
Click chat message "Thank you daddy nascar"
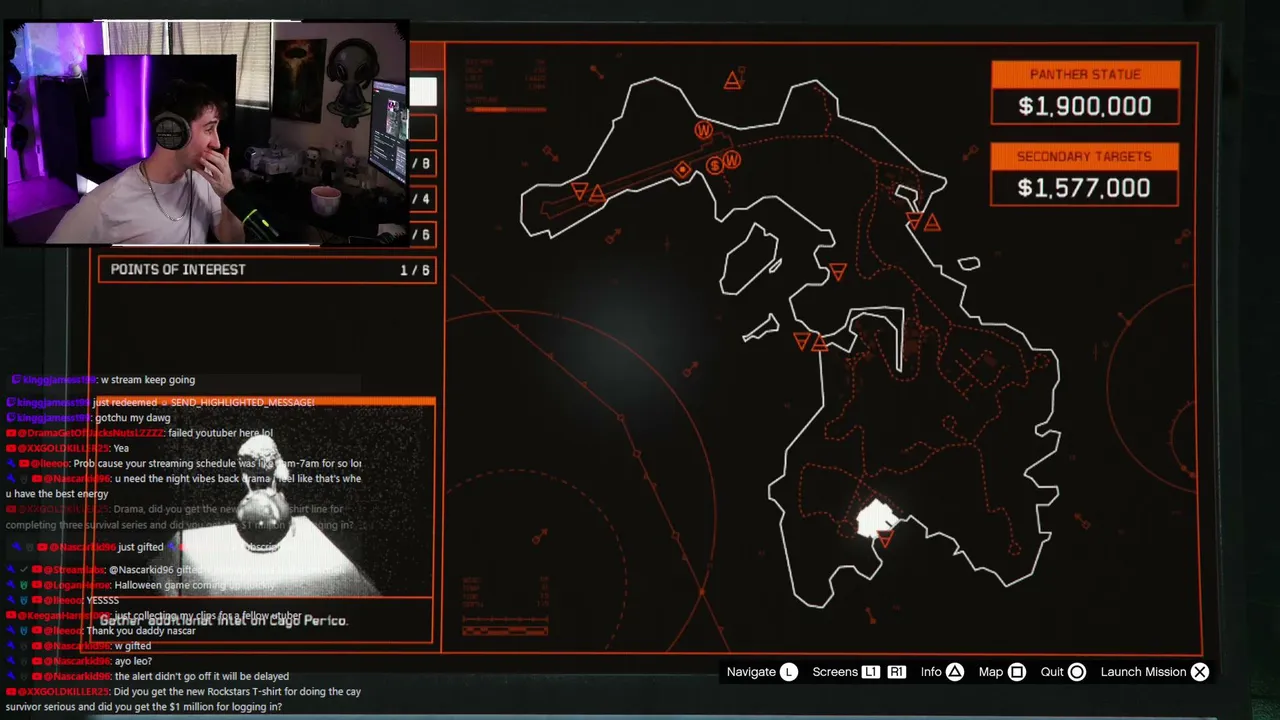[x=141, y=631]
